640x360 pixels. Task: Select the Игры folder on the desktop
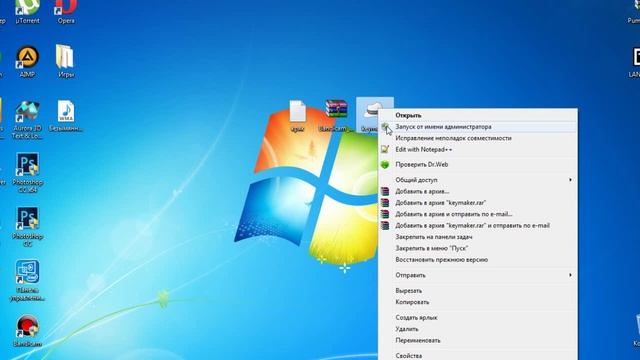click(x=66, y=61)
